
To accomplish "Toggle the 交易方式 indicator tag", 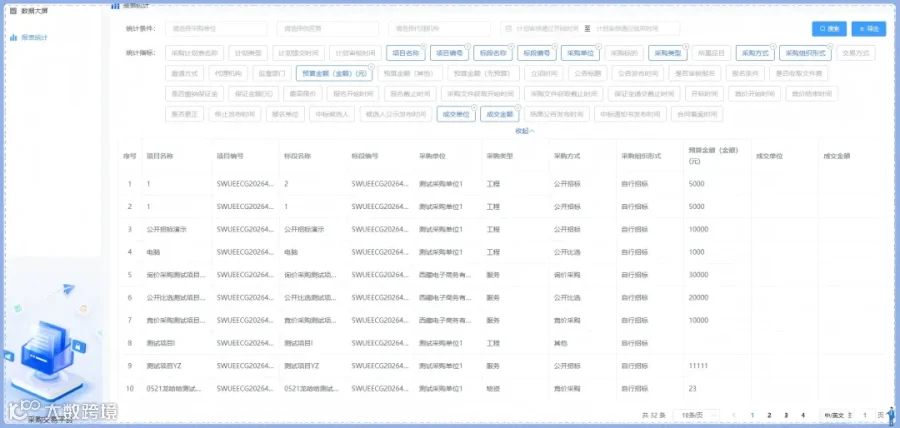I will tap(856, 53).
